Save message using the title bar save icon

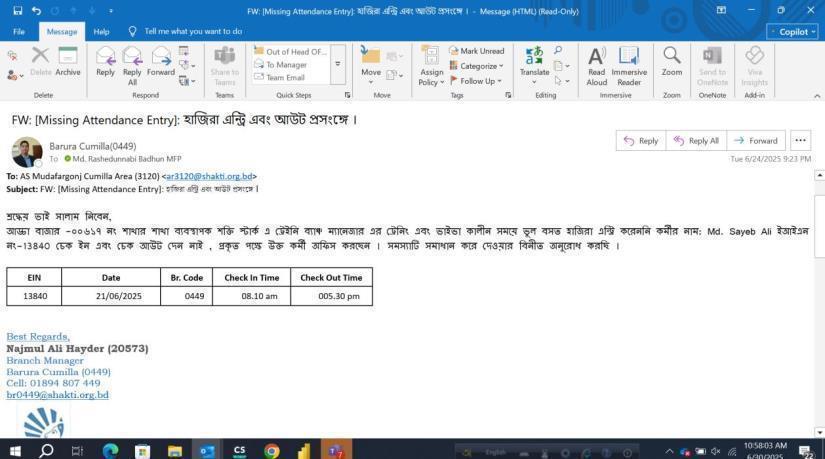click(x=17, y=10)
